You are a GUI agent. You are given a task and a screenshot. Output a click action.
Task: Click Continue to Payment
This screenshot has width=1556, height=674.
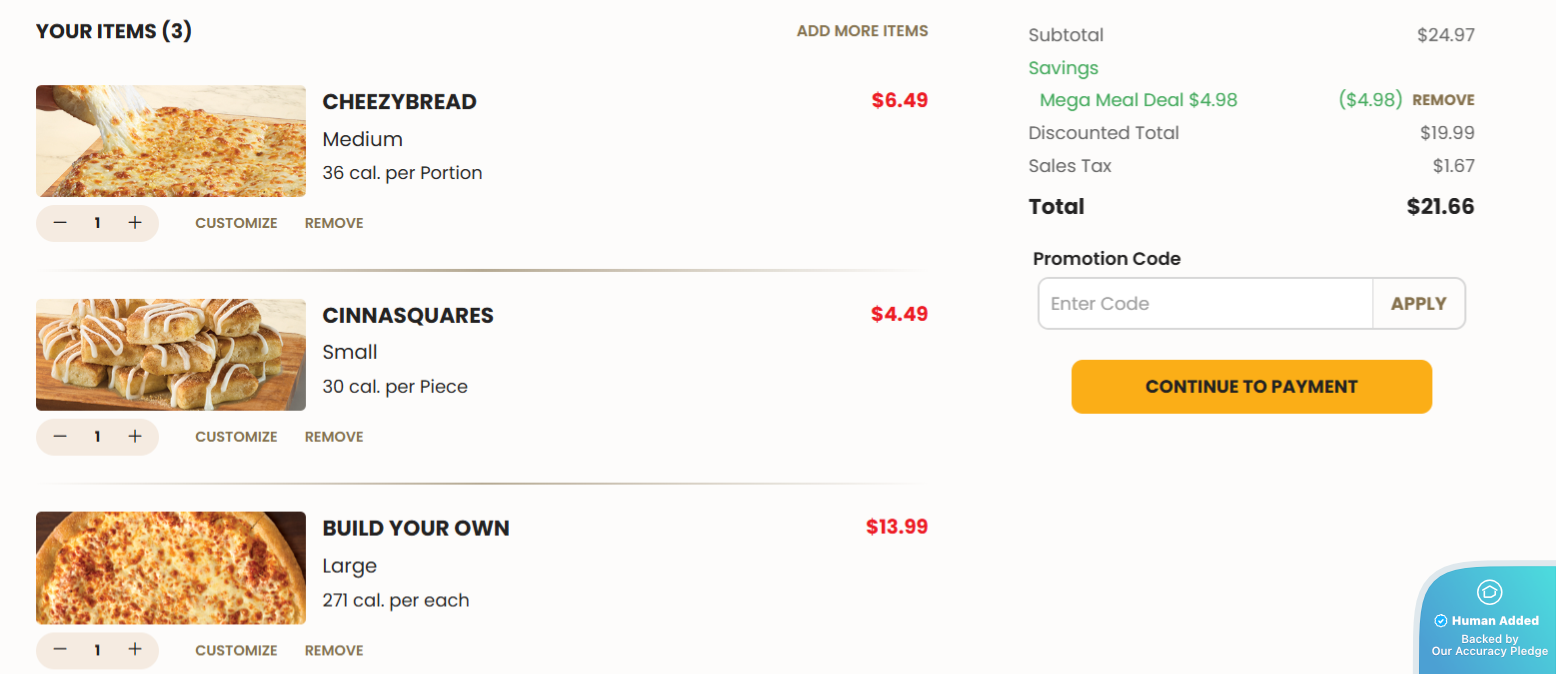tap(1251, 387)
